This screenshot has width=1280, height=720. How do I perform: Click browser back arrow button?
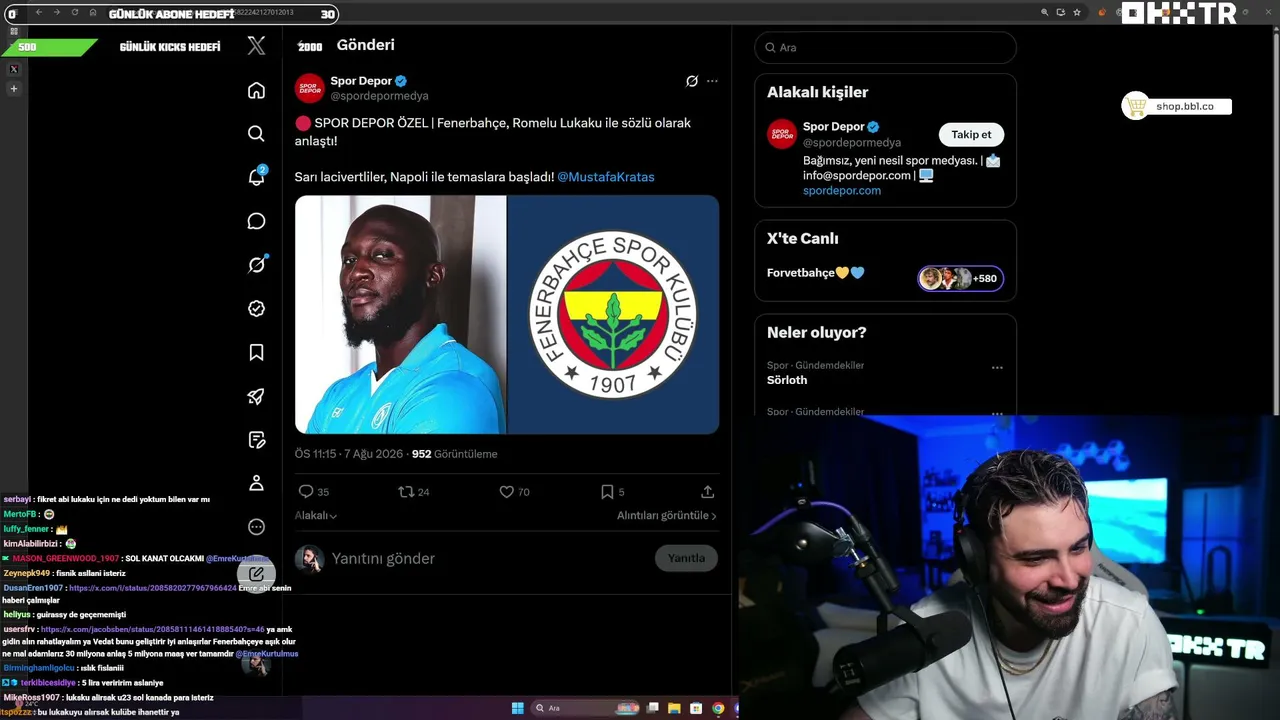(x=38, y=12)
